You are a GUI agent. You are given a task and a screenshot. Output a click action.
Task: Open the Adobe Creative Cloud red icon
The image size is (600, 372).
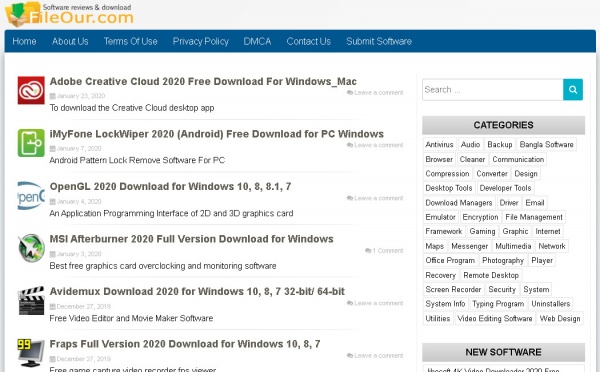pos(31,90)
